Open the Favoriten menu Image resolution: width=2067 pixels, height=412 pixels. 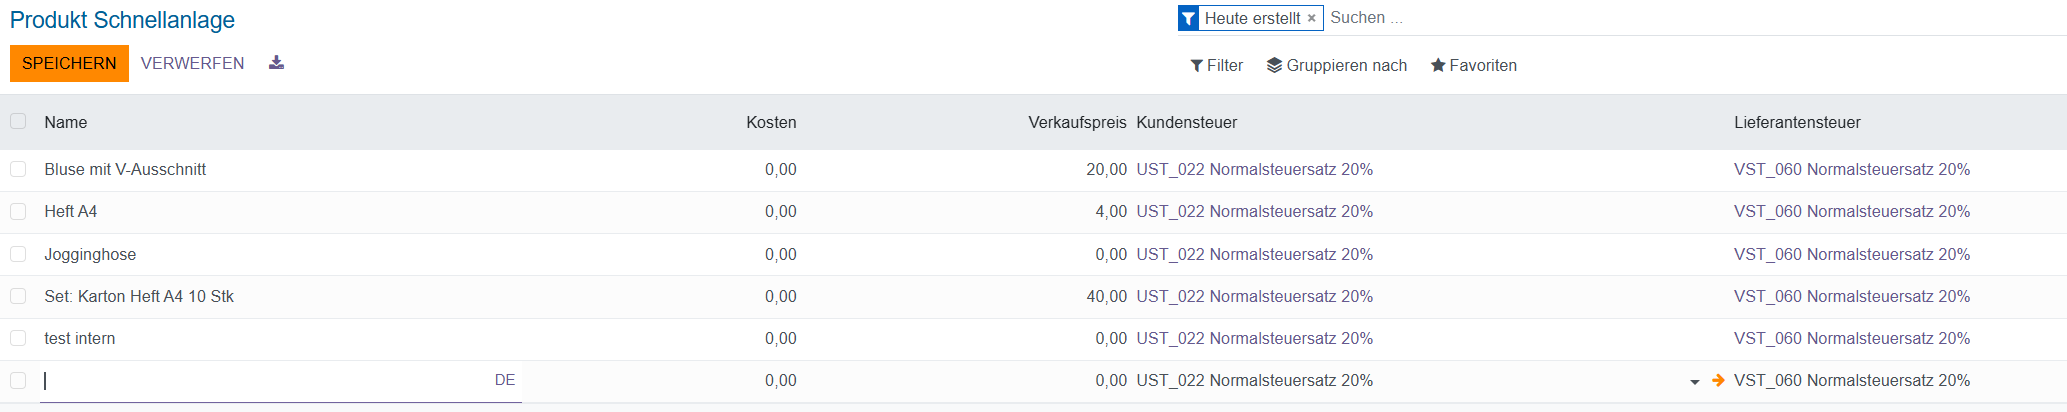[x=1473, y=65]
